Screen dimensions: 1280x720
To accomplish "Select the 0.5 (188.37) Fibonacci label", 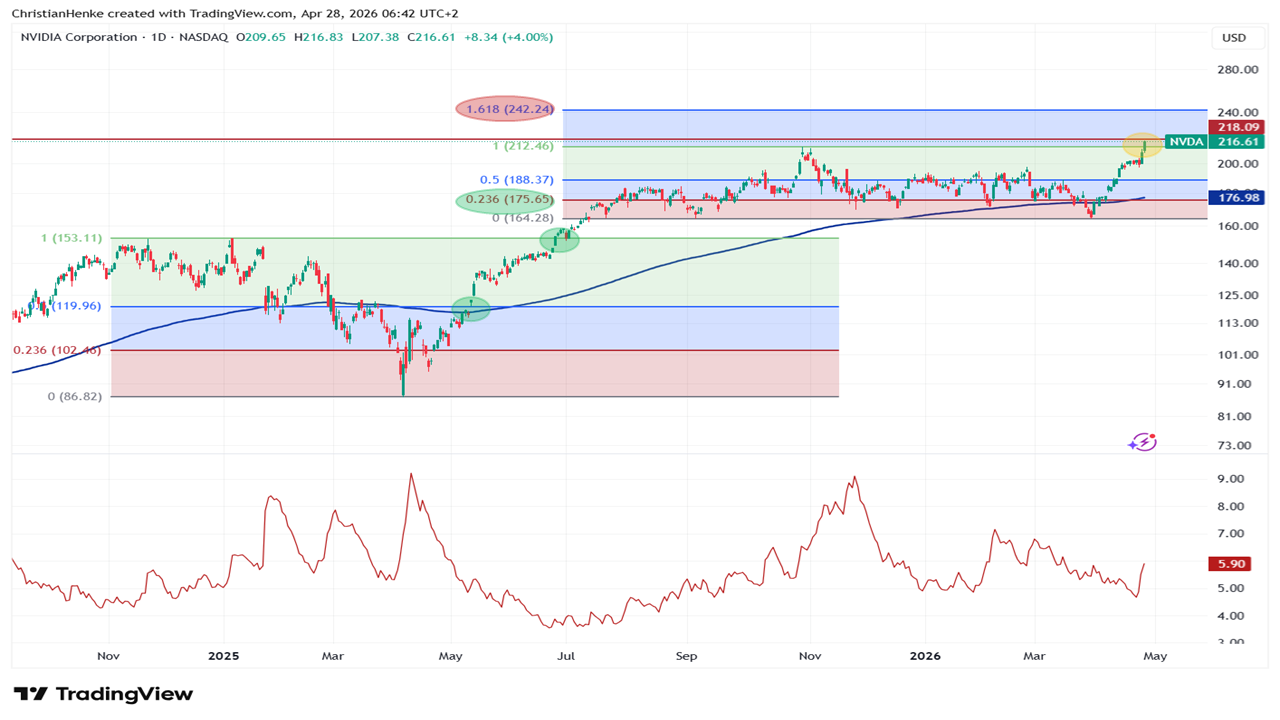I will click(x=517, y=180).
